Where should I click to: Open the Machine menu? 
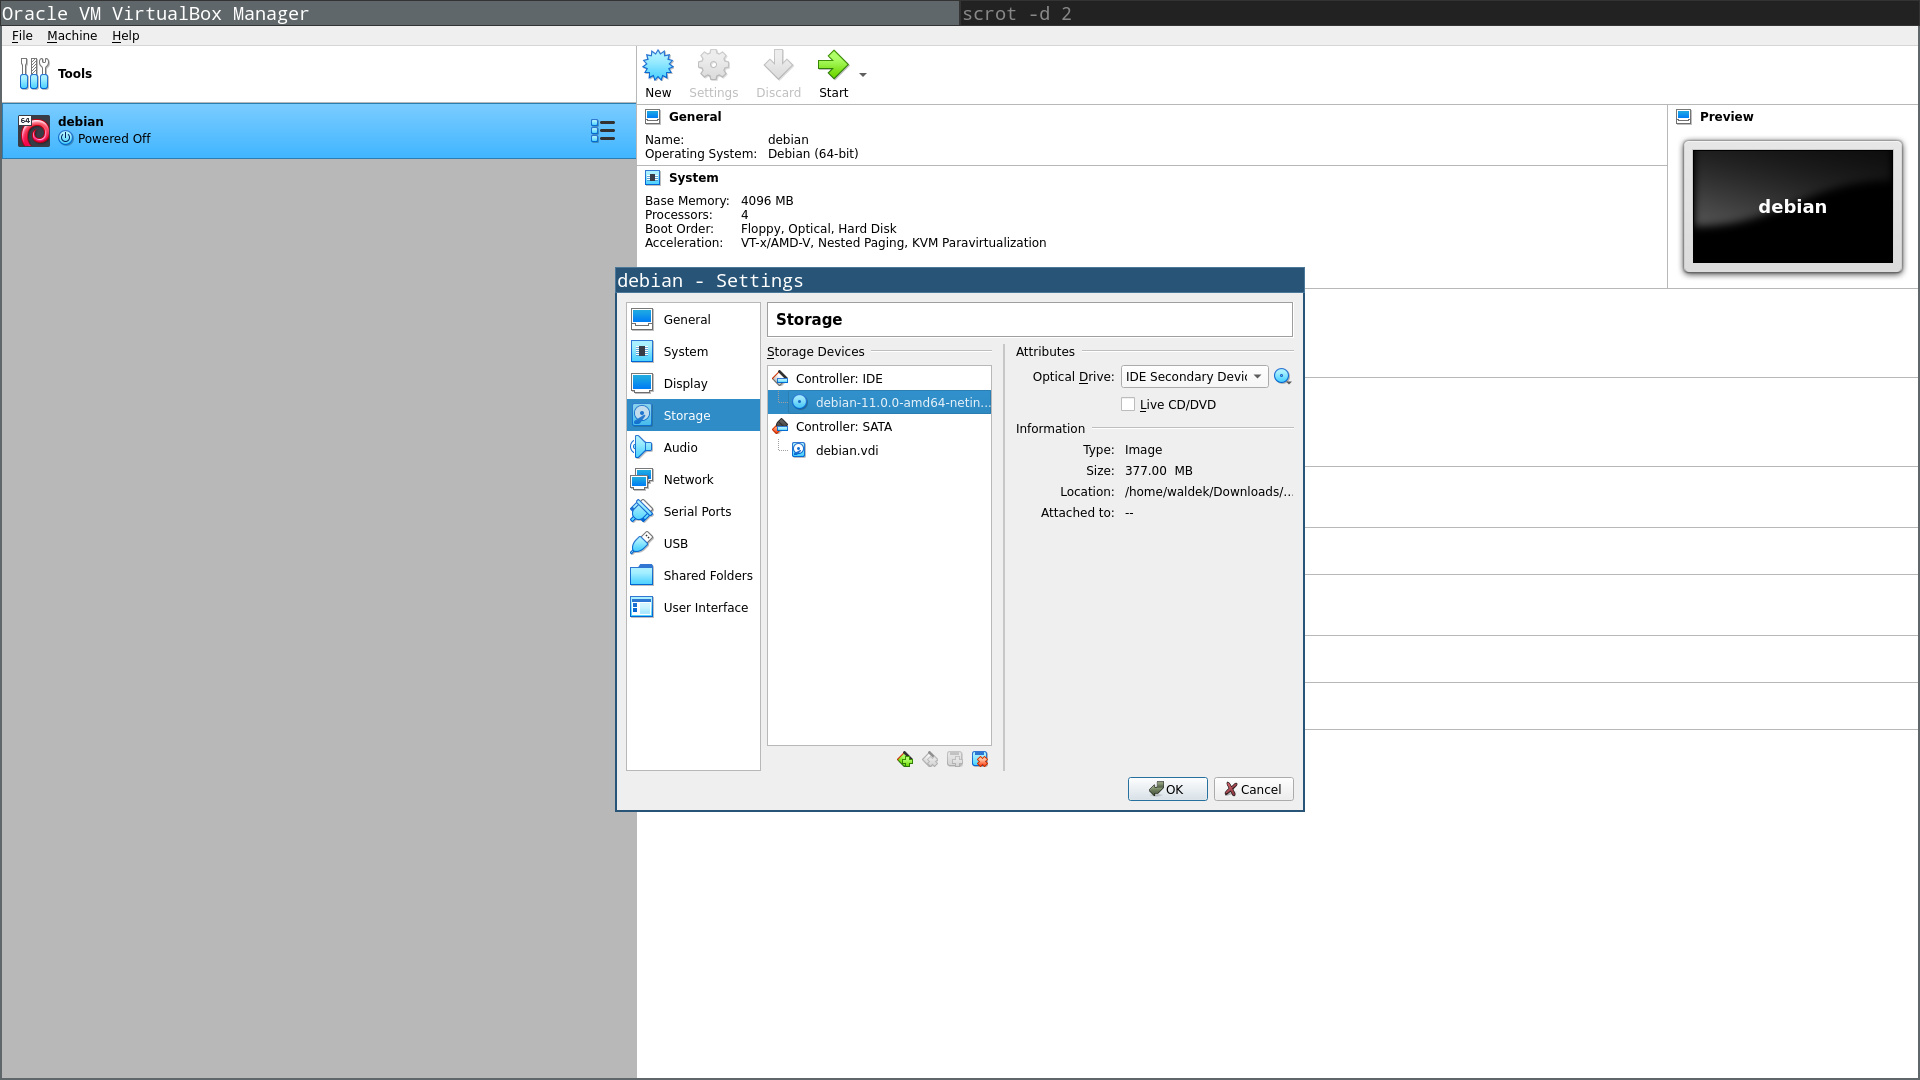(71, 36)
